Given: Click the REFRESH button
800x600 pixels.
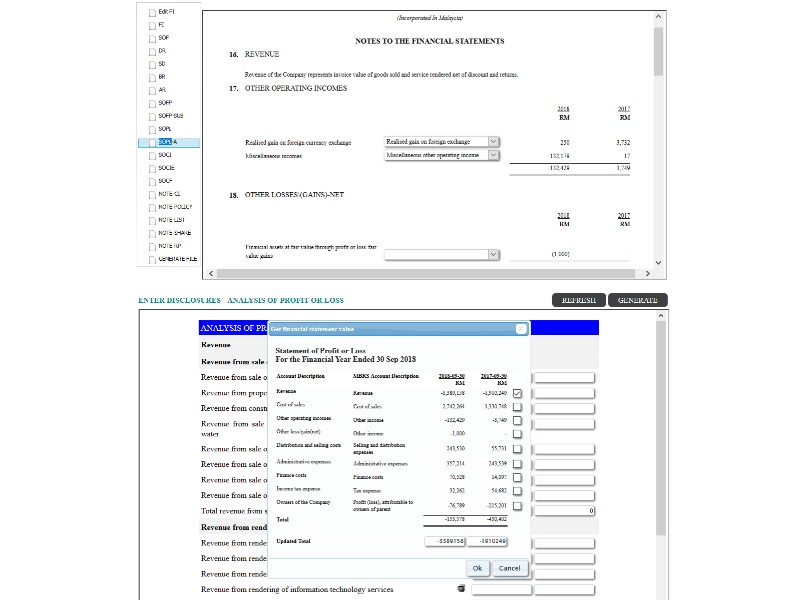Looking at the screenshot, I should pyautogui.click(x=579, y=300).
